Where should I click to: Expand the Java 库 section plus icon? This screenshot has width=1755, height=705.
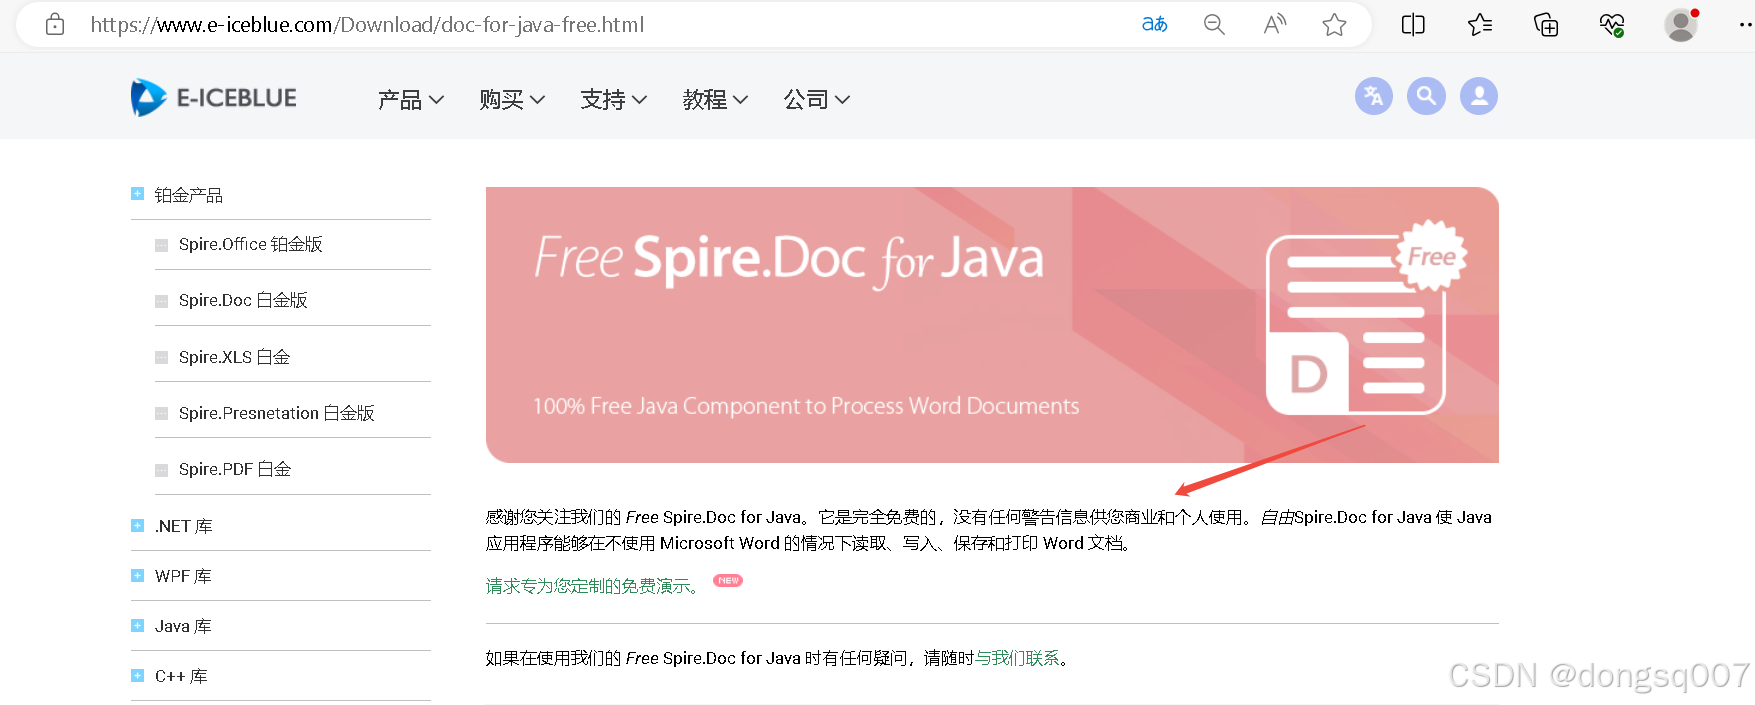coord(137,625)
